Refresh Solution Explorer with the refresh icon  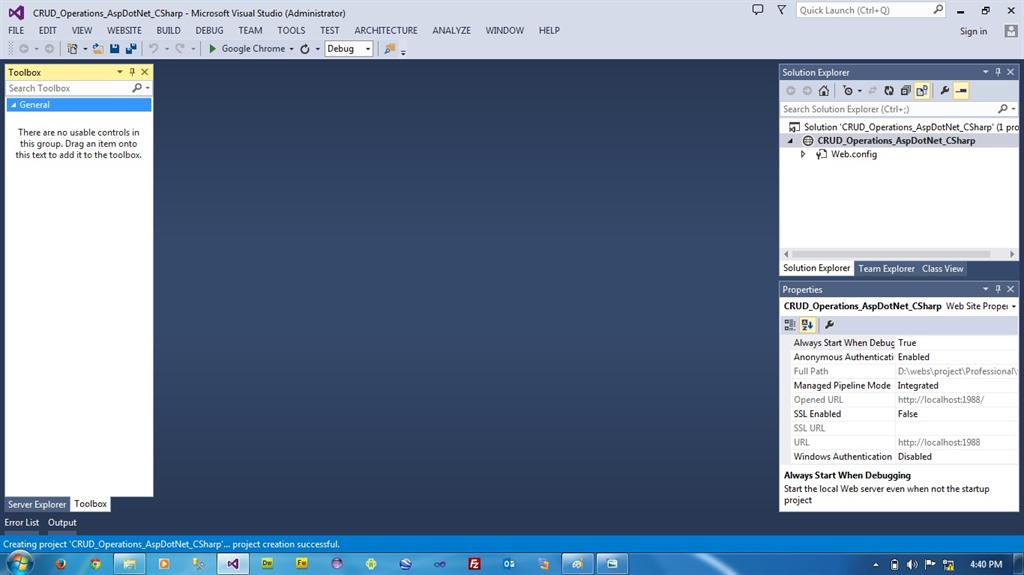889,91
